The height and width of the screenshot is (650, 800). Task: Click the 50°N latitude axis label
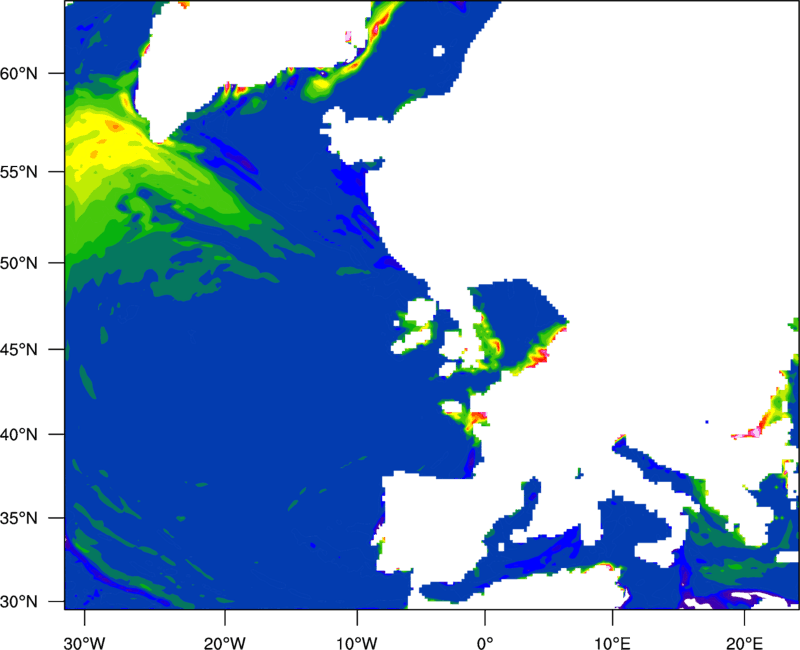coord(19,263)
